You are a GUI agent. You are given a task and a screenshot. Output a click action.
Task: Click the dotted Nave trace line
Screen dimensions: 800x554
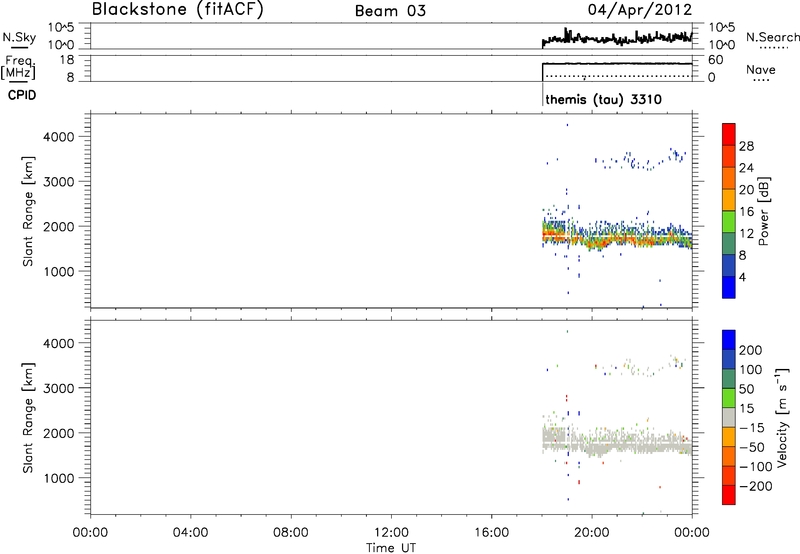(617, 77)
